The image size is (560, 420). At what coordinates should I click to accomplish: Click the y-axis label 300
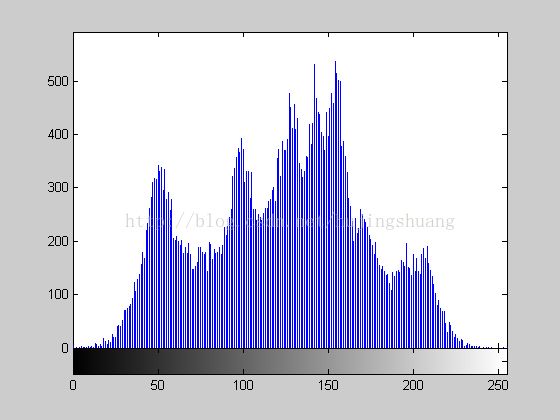[58, 188]
